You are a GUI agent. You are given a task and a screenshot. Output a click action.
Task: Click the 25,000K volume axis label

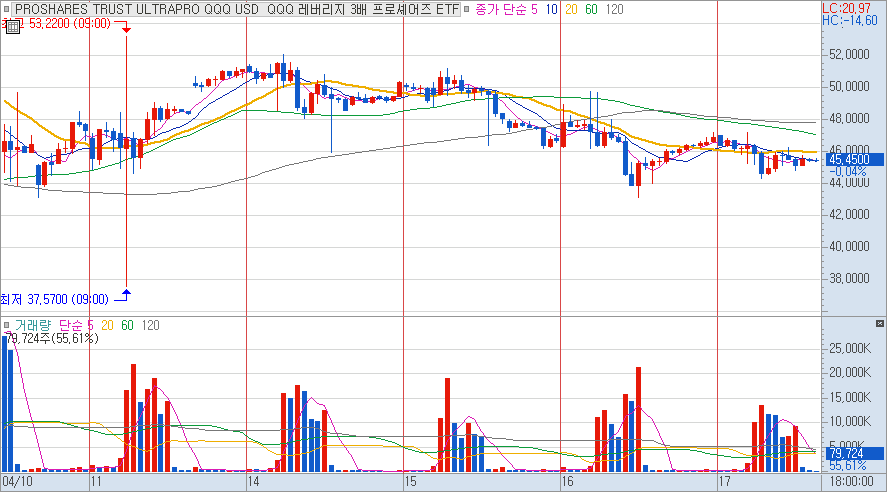pos(850,348)
